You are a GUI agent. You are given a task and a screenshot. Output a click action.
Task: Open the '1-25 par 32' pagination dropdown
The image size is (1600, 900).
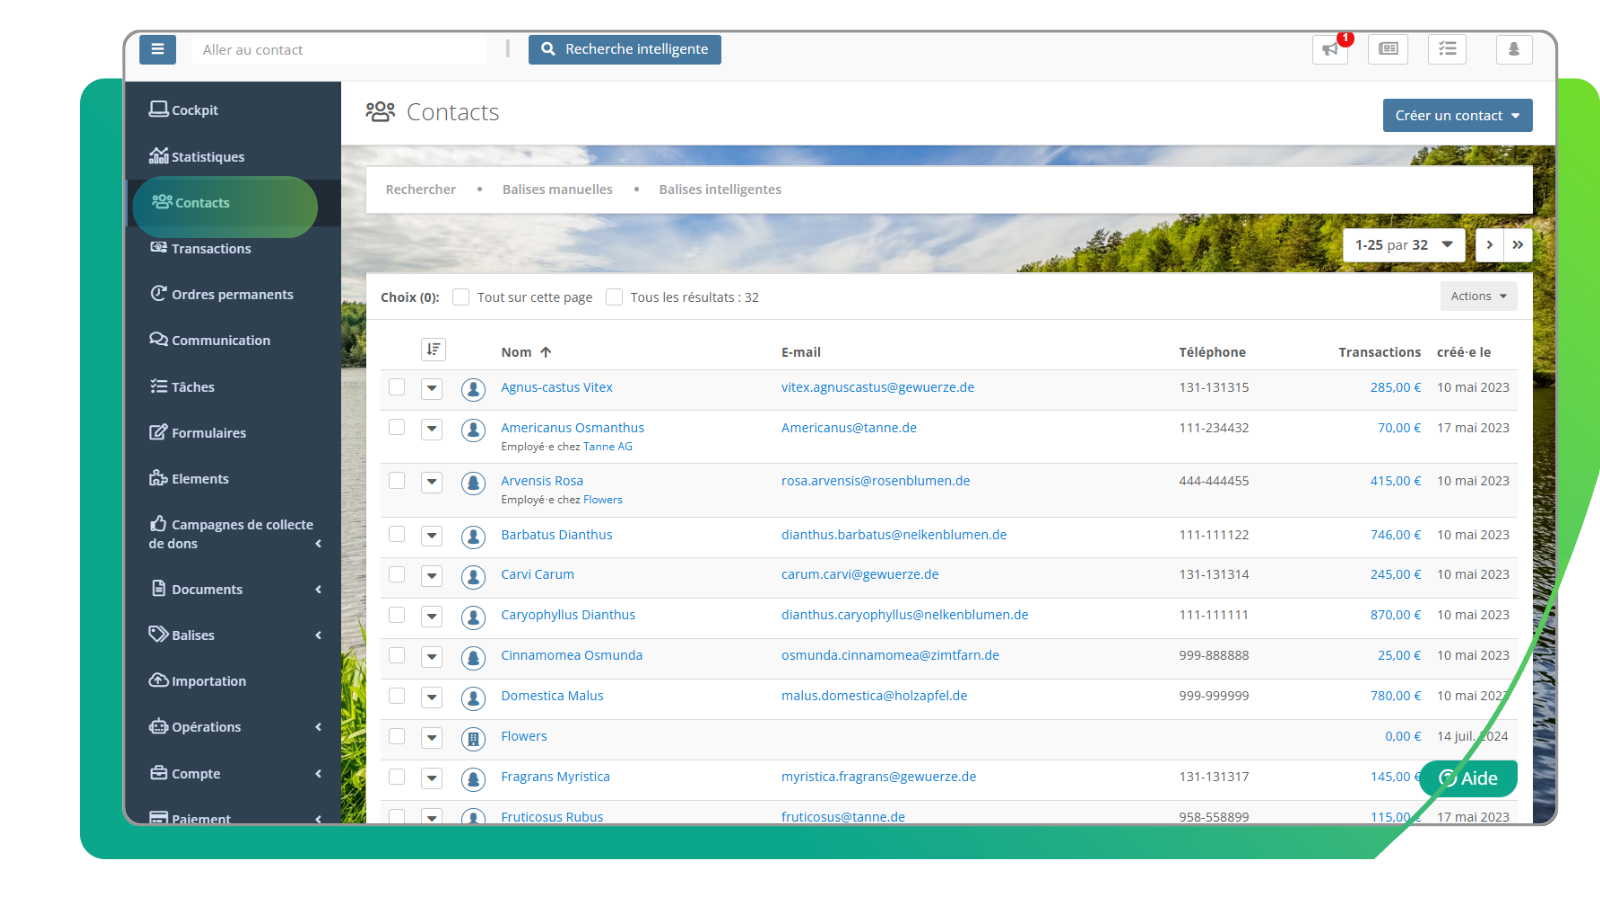(x=1402, y=245)
